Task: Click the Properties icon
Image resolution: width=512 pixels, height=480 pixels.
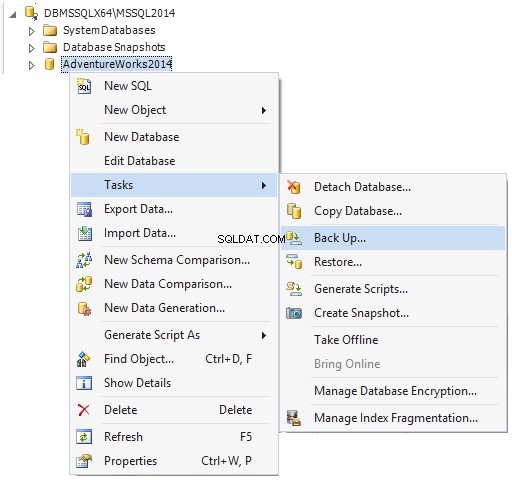Action: pos(84,461)
